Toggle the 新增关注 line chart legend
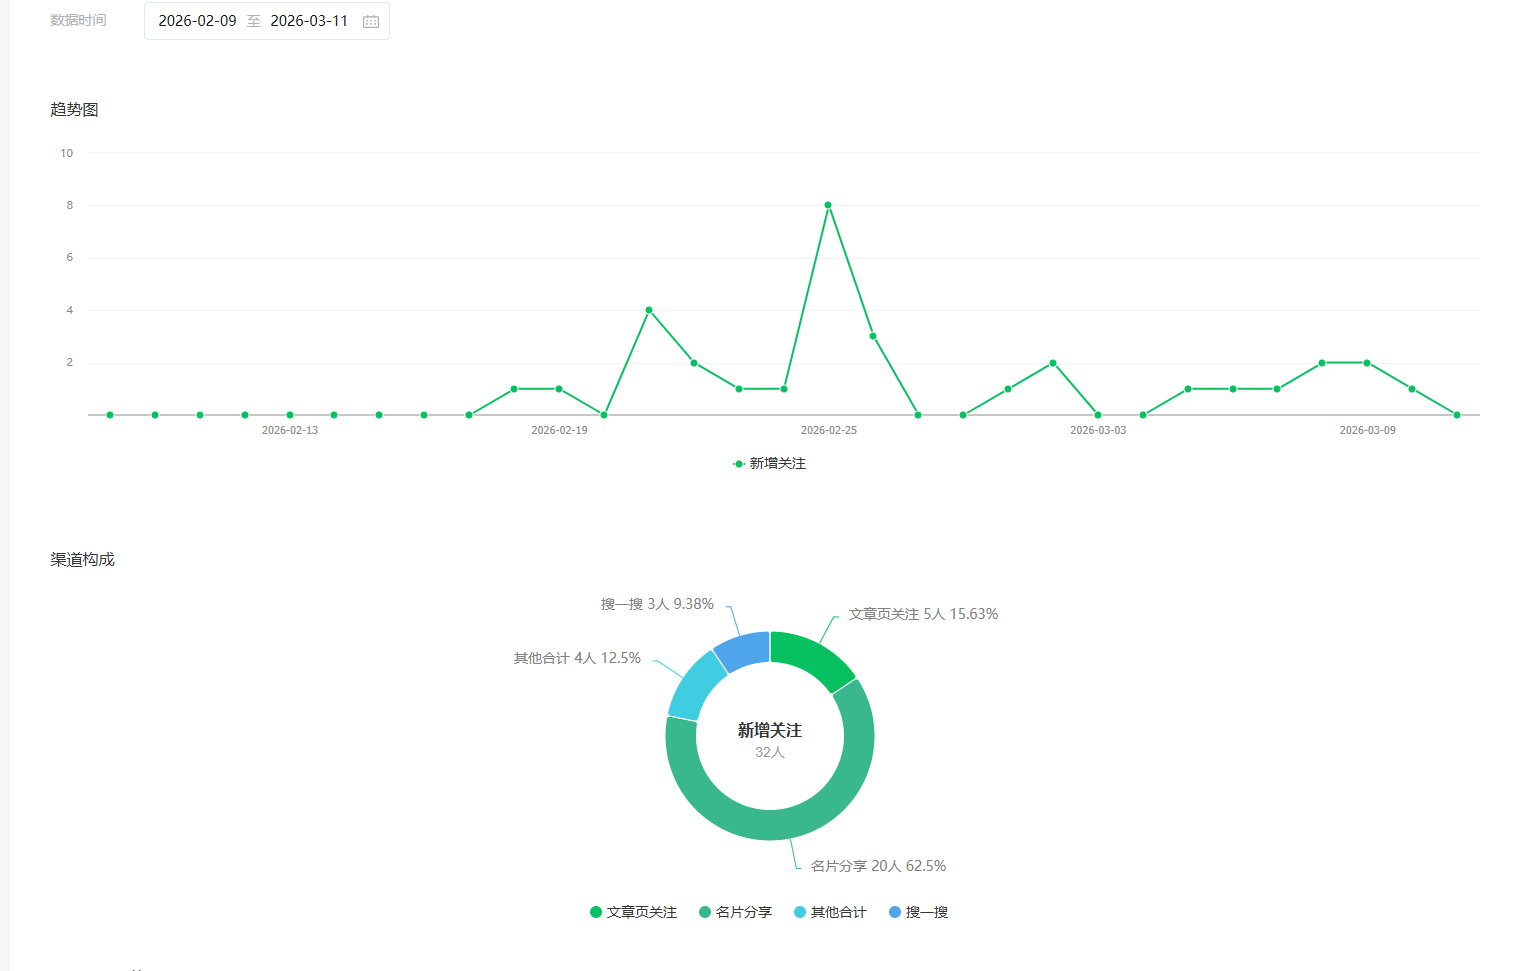The height and width of the screenshot is (971, 1517). coord(769,464)
